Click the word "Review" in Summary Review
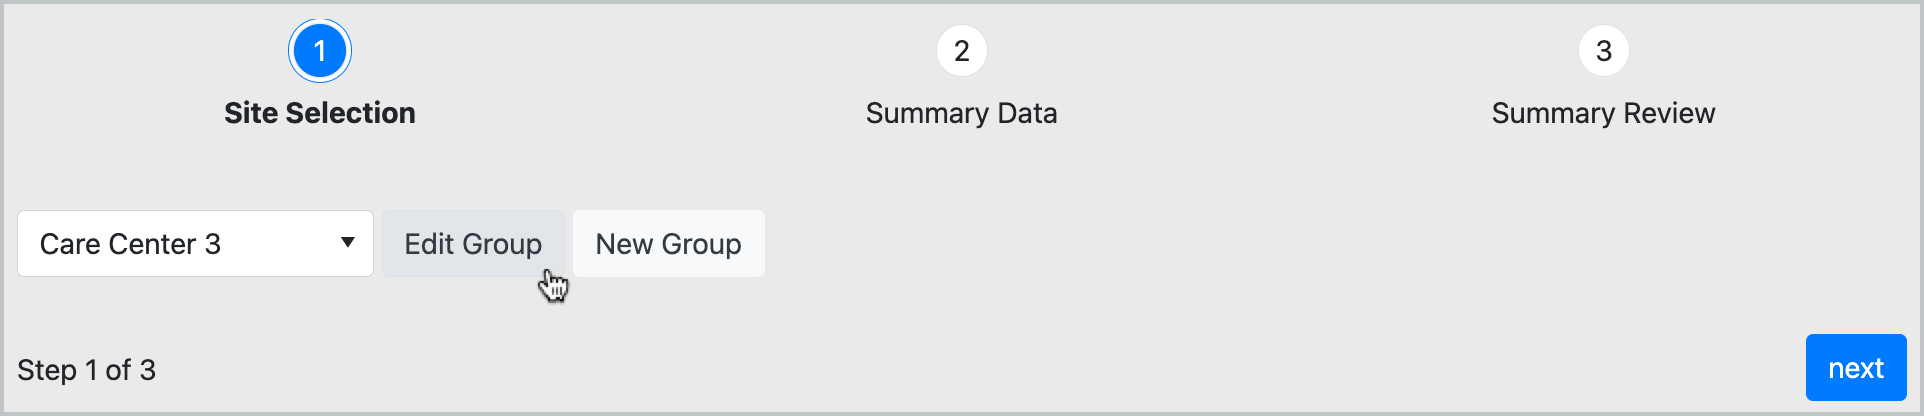Image resolution: width=1924 pixels, height=416 pixels. point(1669,113)
